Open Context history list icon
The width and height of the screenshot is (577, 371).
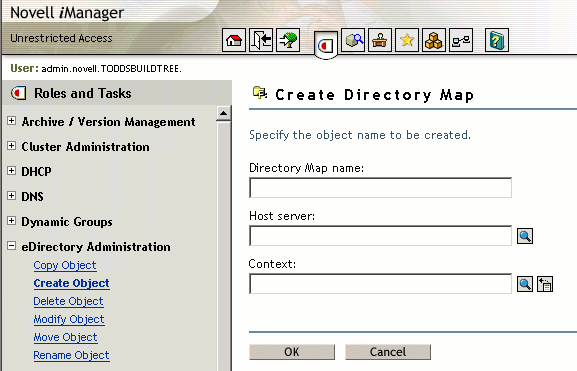pyautogui.click(x=545, y=284)
